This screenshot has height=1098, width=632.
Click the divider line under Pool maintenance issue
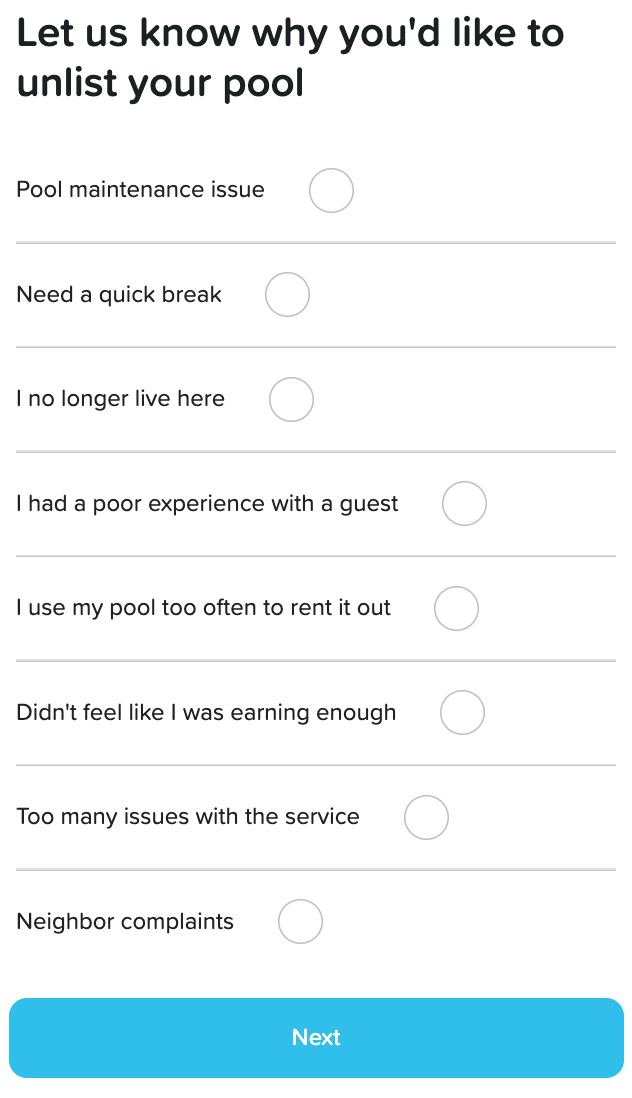pyautogui.click(x=316, y=242)
